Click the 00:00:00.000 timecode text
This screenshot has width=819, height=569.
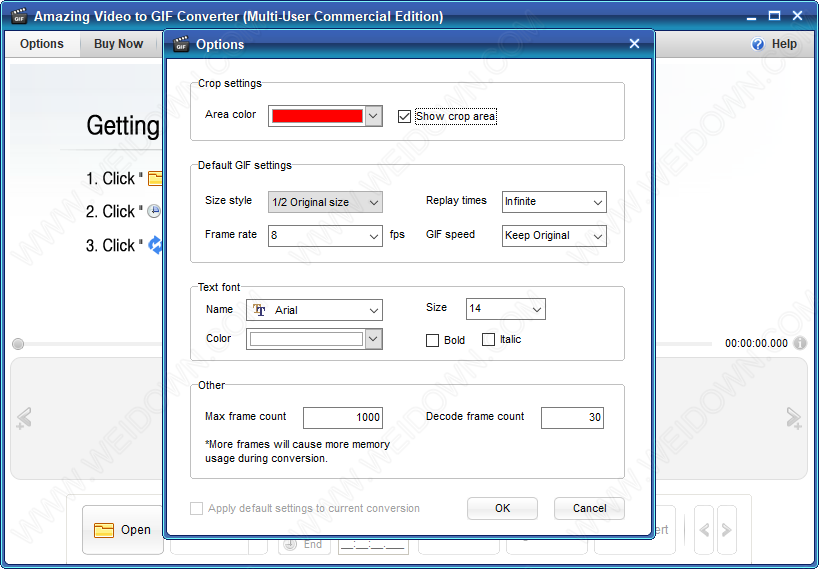pyautogui.click(x=756, y=343)
